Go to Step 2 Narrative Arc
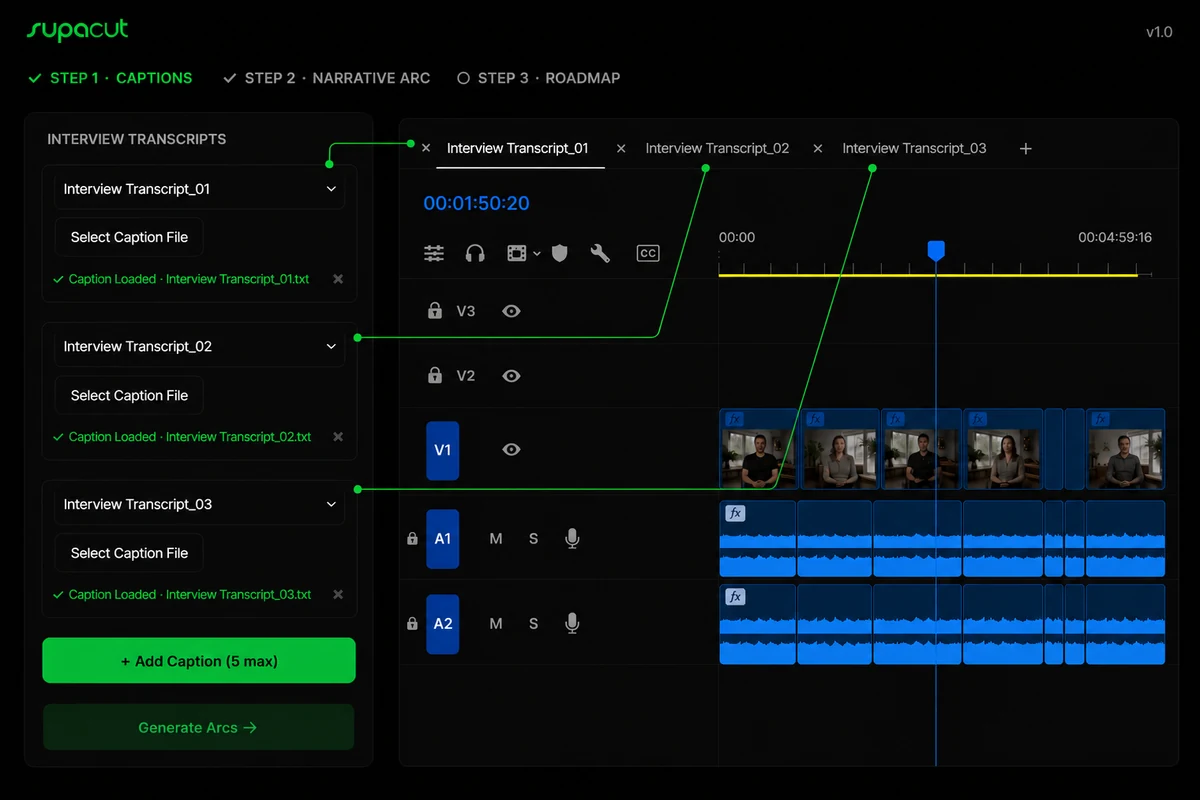 click(327, 78)
